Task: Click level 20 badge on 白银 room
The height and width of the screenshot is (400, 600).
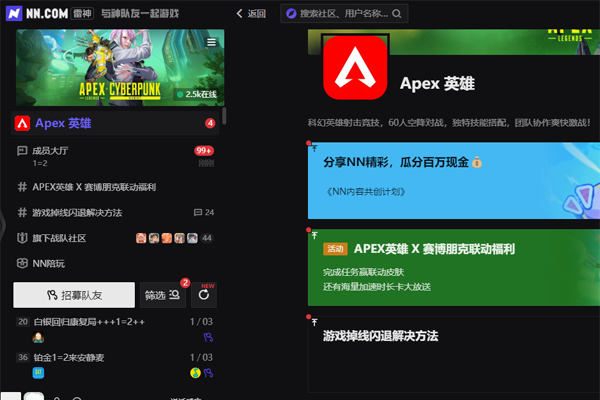Action: 23,322
